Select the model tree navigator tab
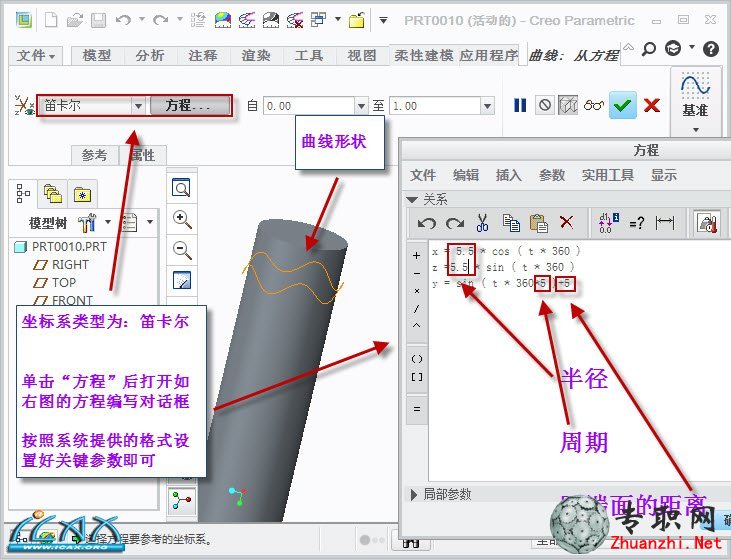The image size is (731, 559). (23, 193)
